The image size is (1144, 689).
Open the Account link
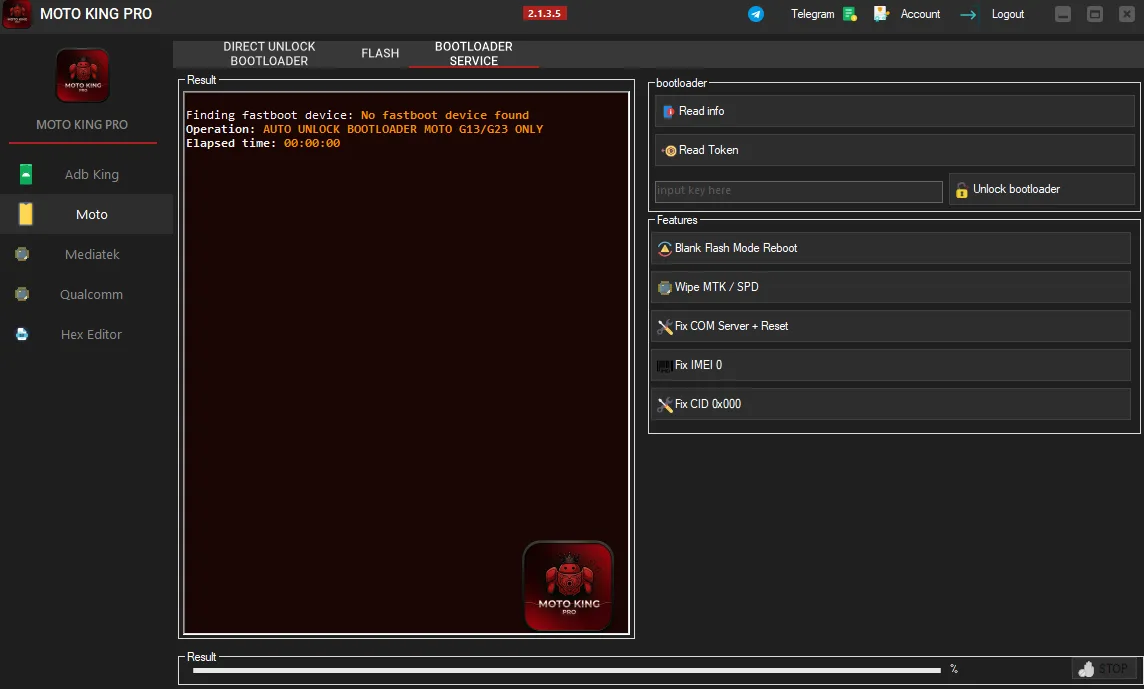[x=920, y=14]
